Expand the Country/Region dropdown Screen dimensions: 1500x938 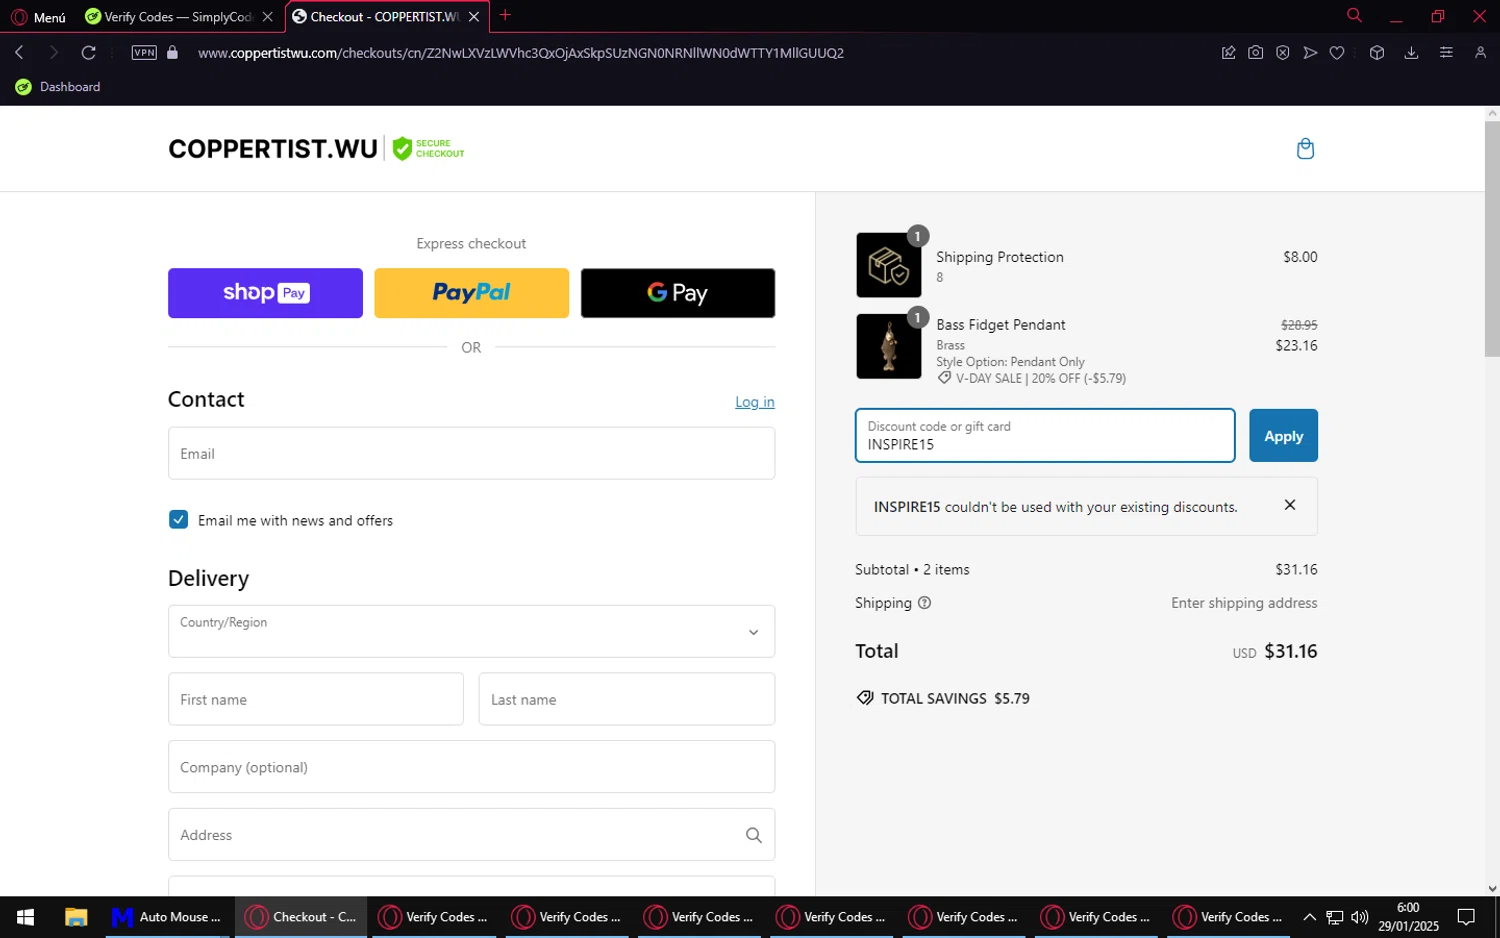(x=471, y=631)
